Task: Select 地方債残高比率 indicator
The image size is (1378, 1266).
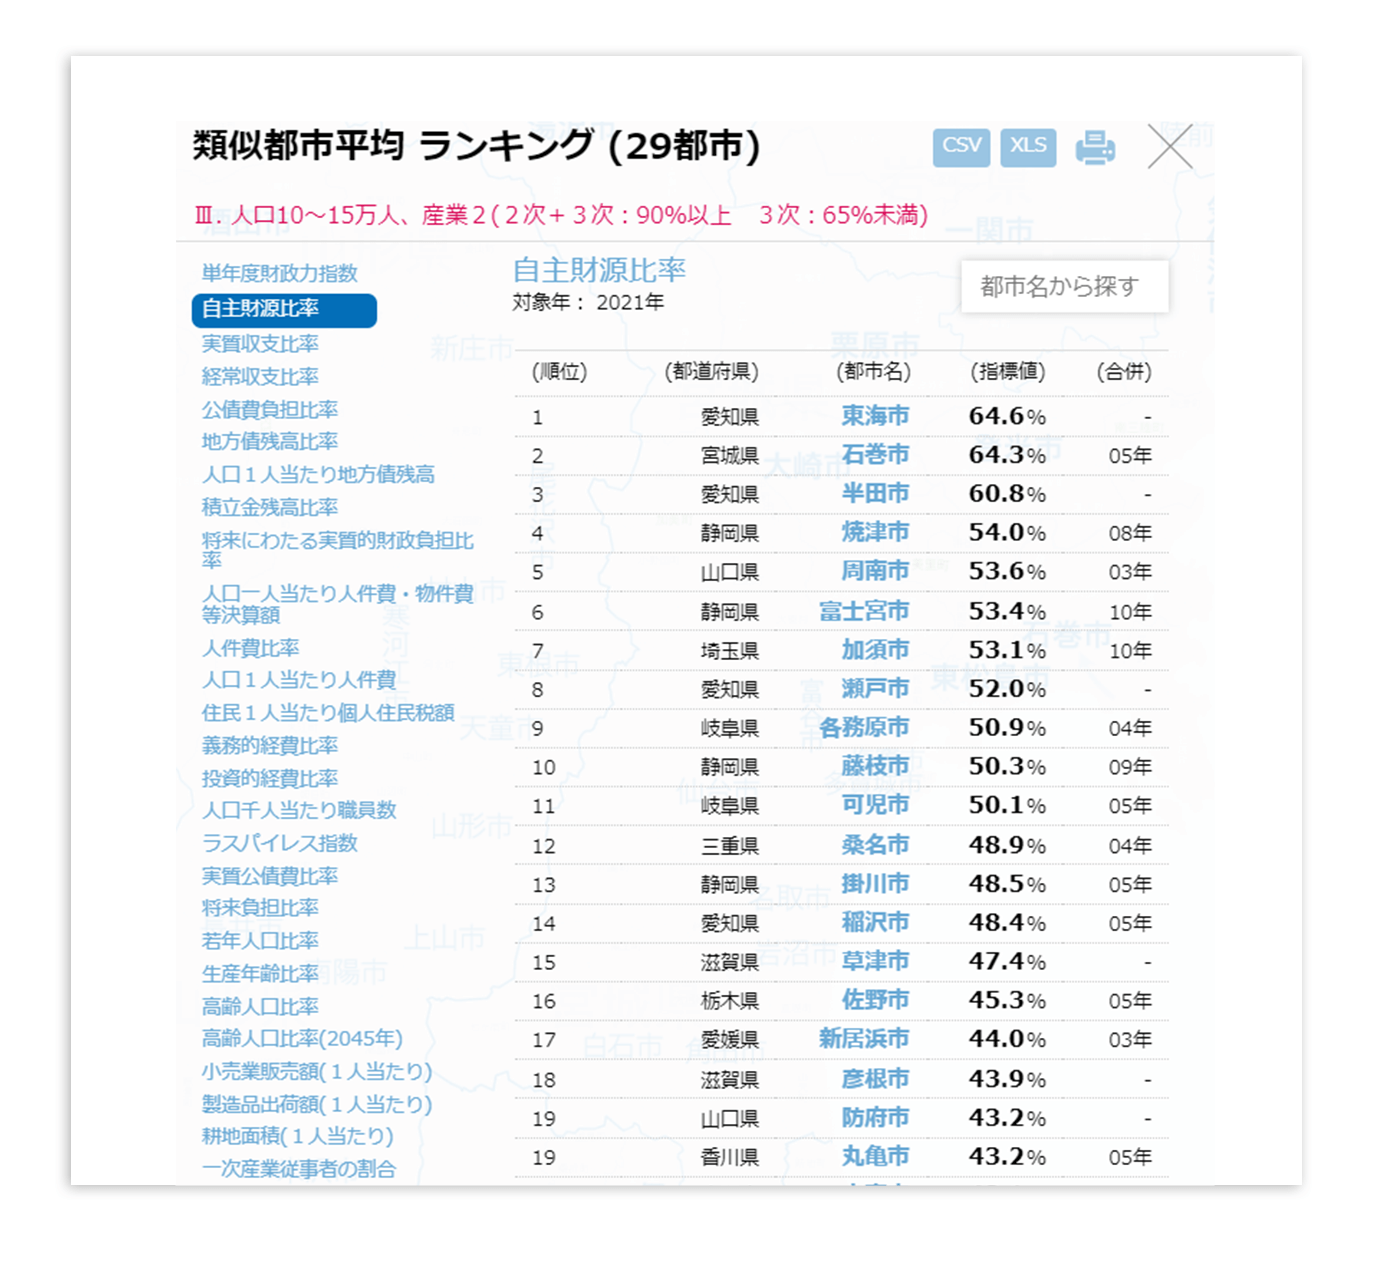Action: coord(270,442)
